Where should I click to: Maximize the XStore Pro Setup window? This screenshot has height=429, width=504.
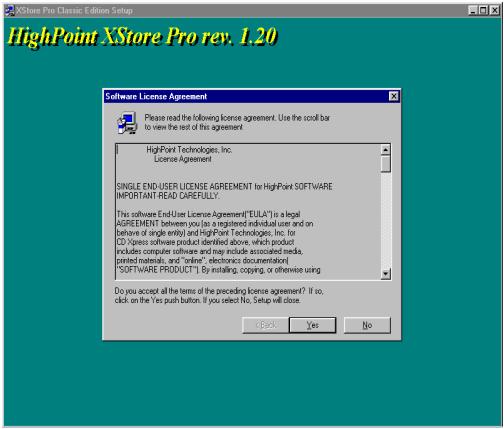[x=483, y=11]
